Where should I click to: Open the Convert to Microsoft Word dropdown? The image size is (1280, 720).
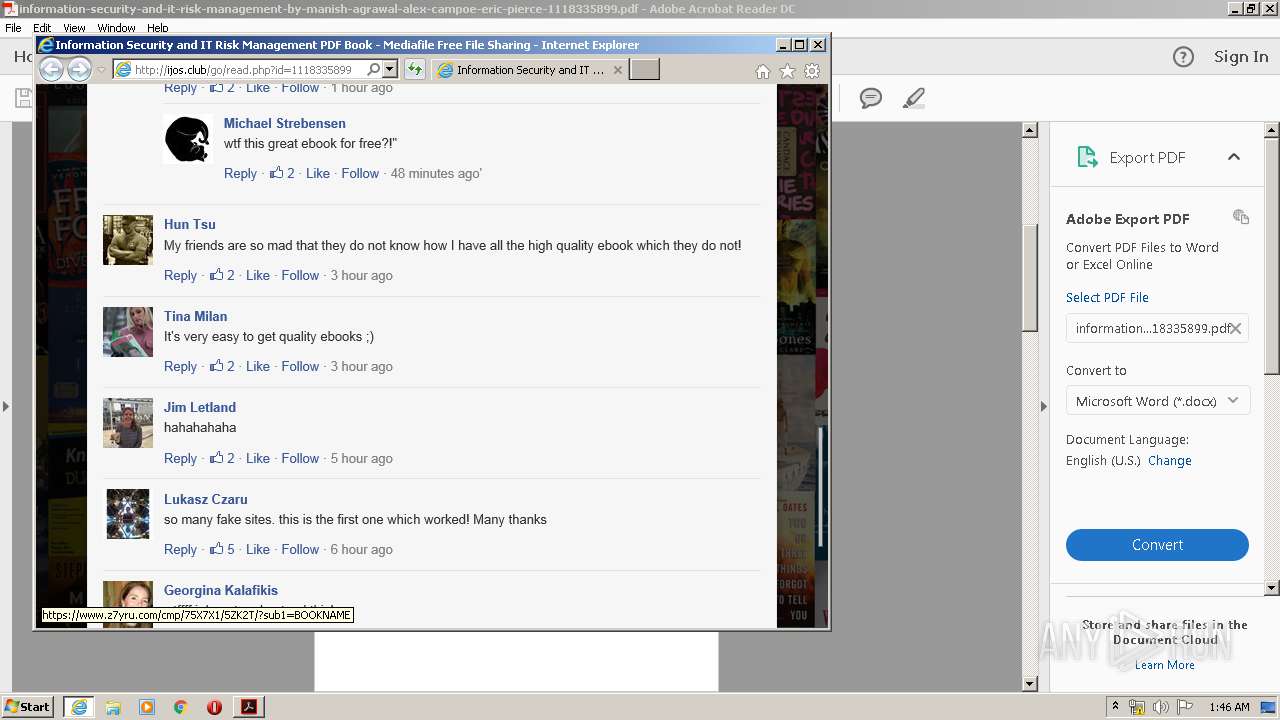point(1157,401)
